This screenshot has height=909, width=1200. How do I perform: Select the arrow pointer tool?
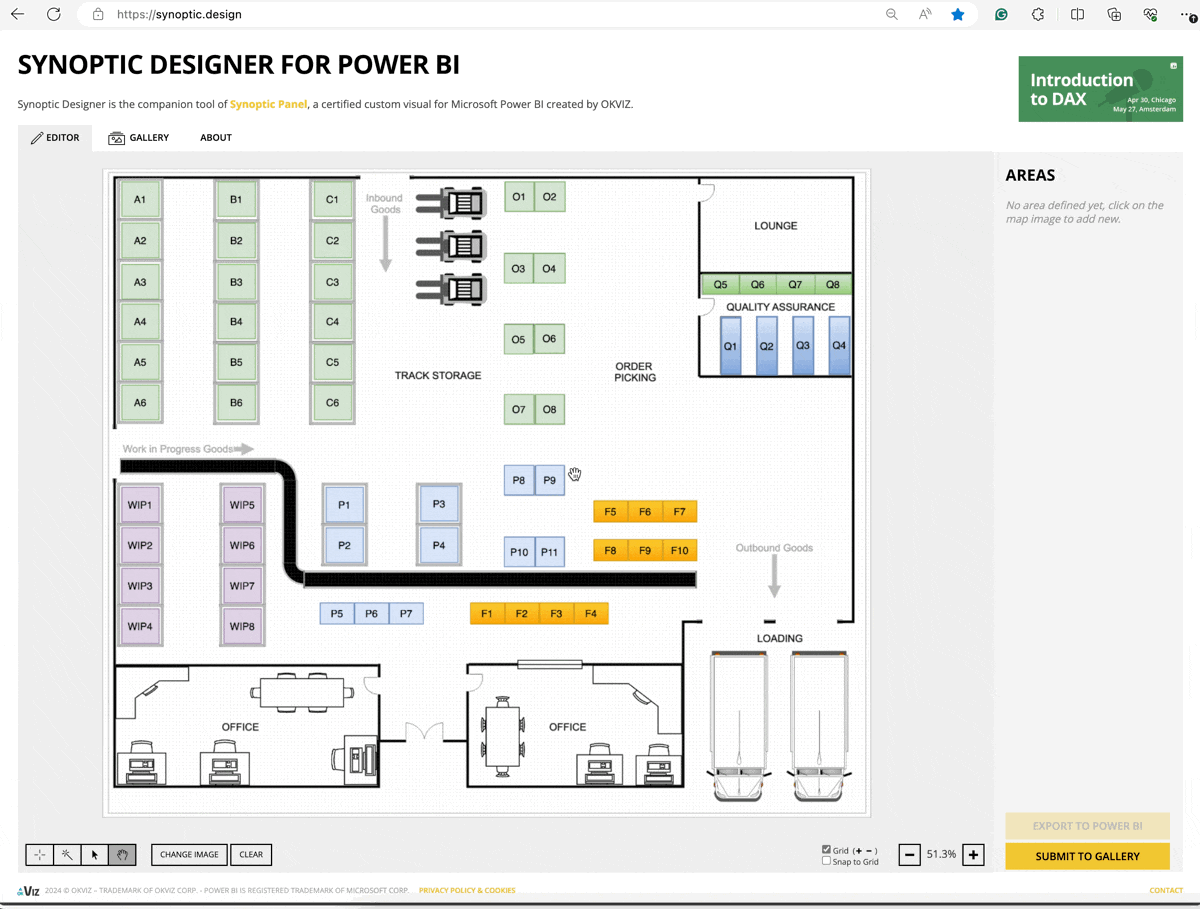click(95, 855)
